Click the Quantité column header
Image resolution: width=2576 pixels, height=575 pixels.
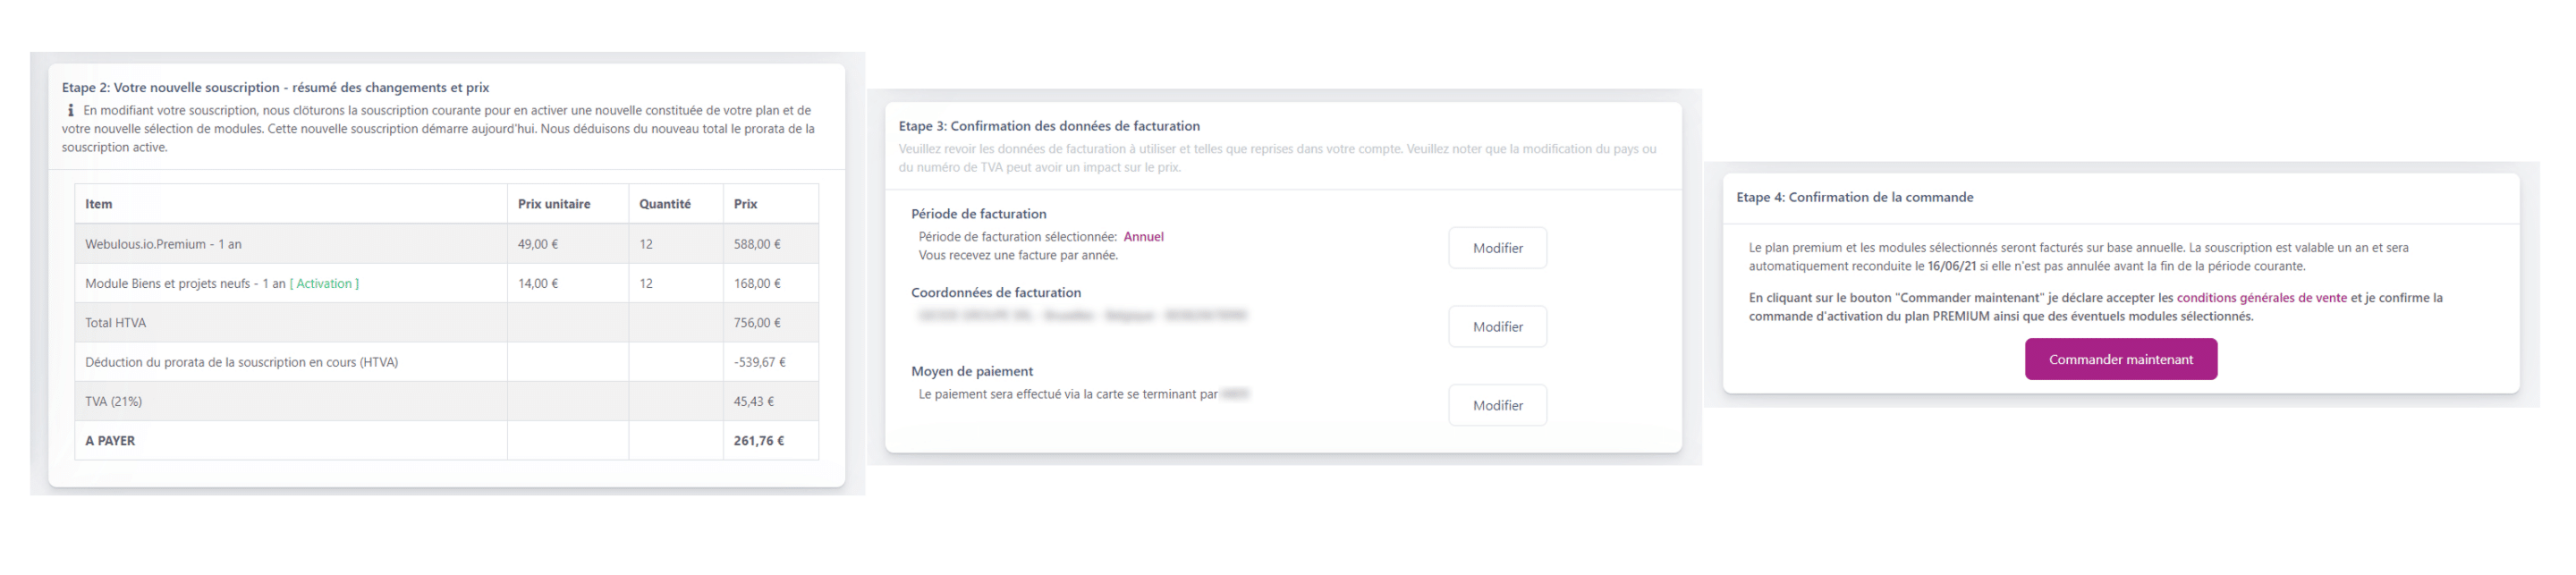pos(665,204)
